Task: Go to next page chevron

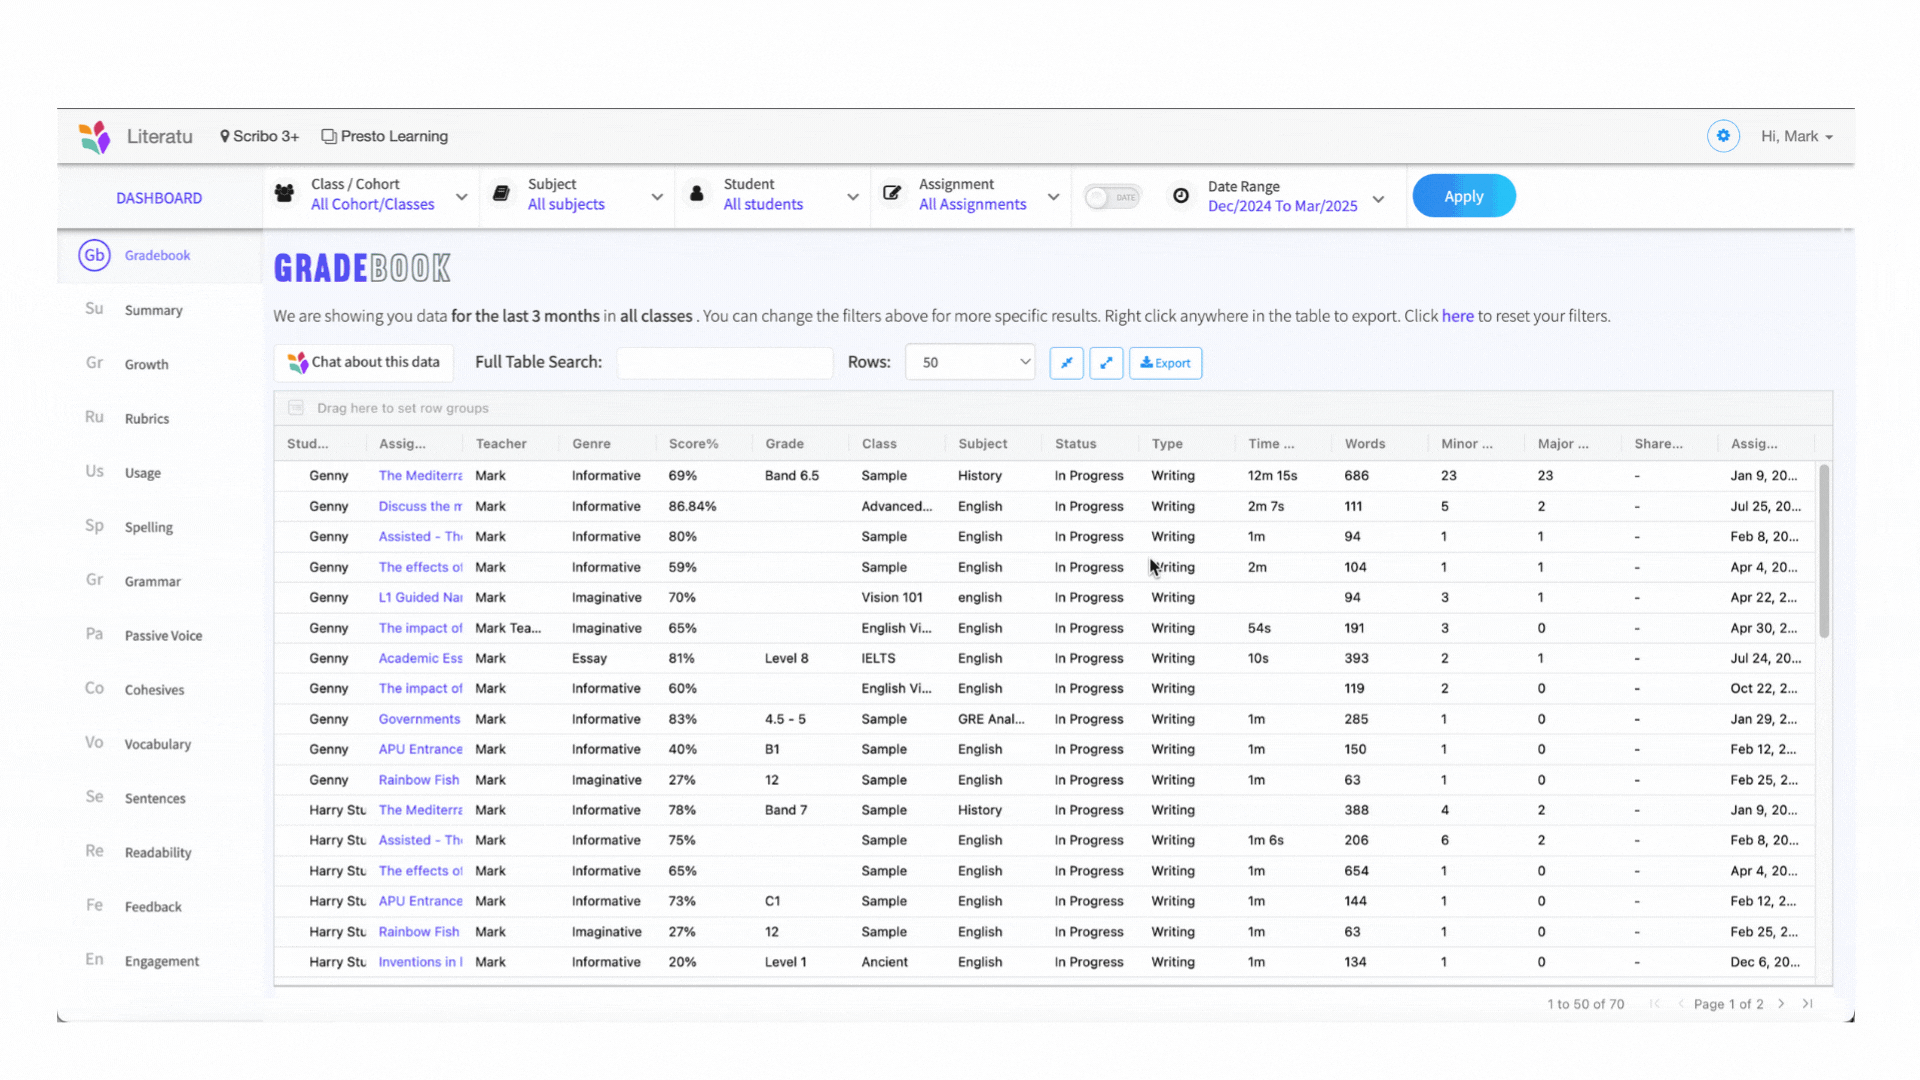Action: pyautogui.click(x=1781, y=1004)
